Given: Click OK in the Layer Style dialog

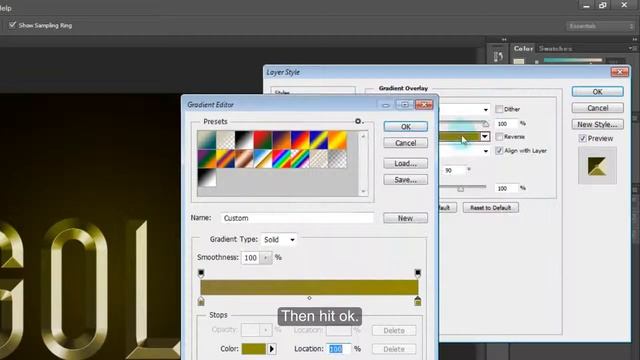Looking at the screenshot, I should click(598, 91).
